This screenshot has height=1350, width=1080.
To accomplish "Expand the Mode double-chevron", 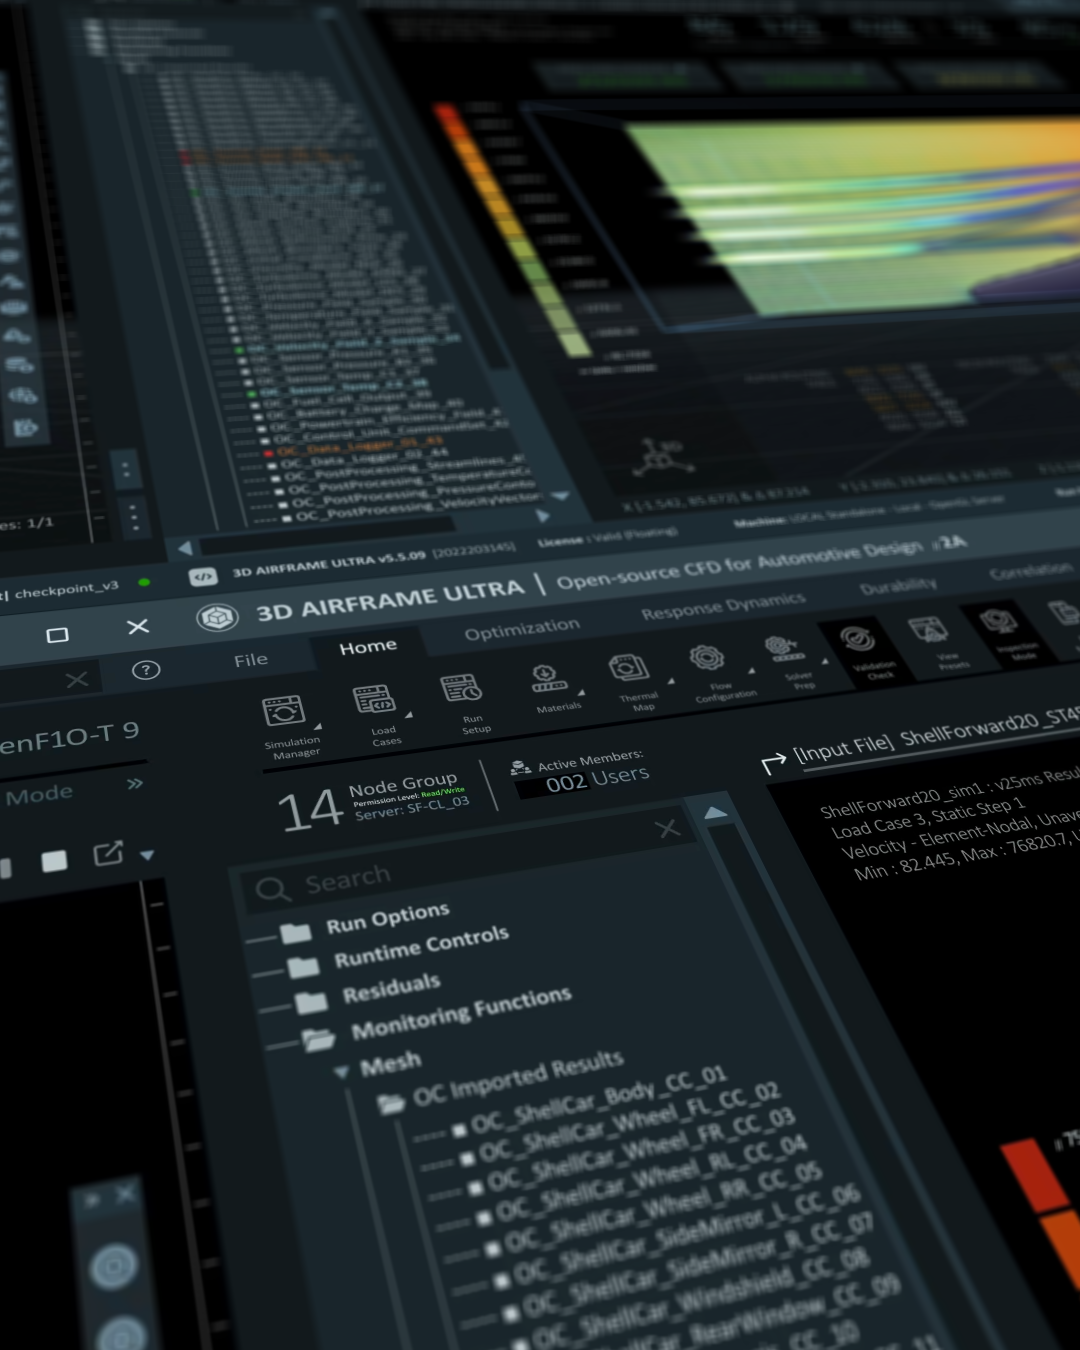I will (x=135, y=783).
